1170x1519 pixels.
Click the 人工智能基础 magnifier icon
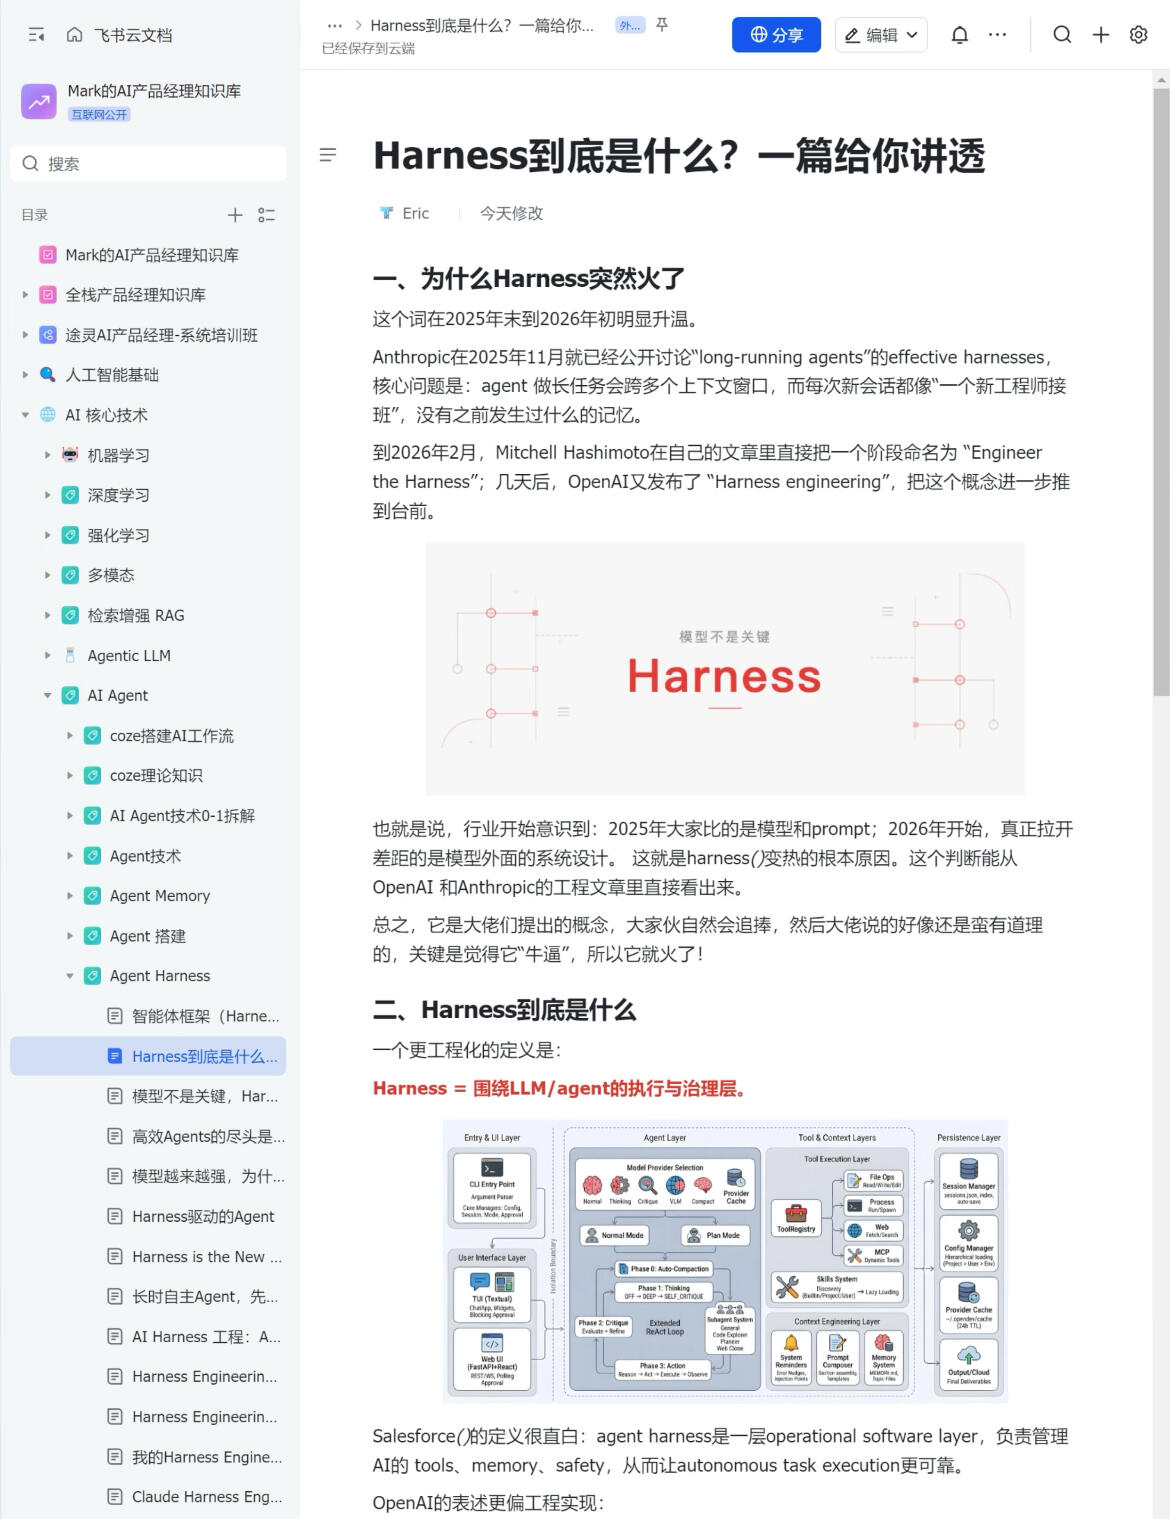click(47, 375)
